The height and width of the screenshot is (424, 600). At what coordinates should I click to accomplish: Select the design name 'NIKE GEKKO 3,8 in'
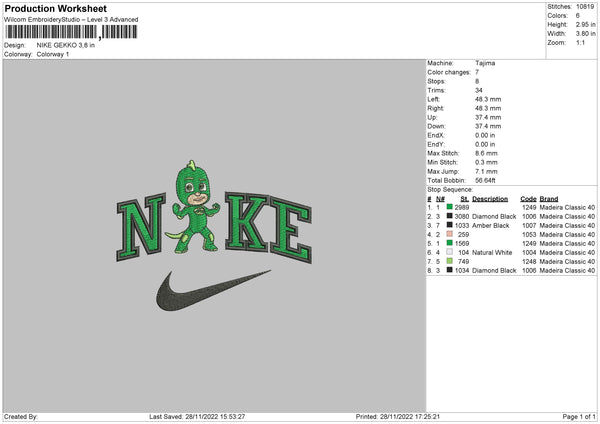coord(66,45)
